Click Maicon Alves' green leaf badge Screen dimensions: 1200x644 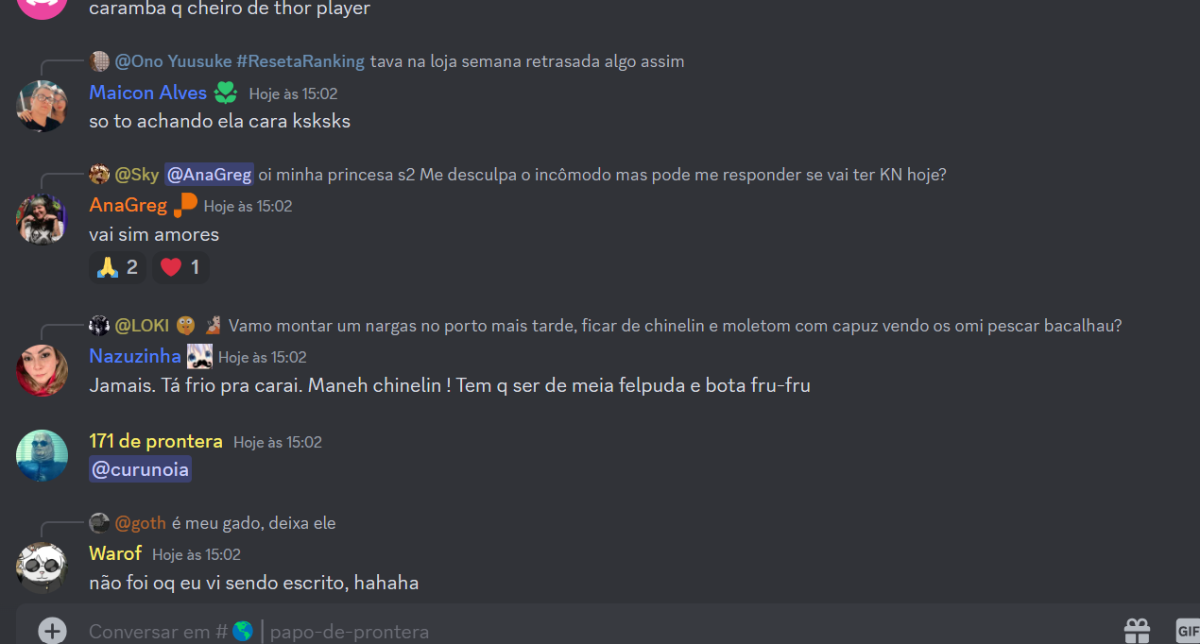pyautogui.click(x=226, y=93)
